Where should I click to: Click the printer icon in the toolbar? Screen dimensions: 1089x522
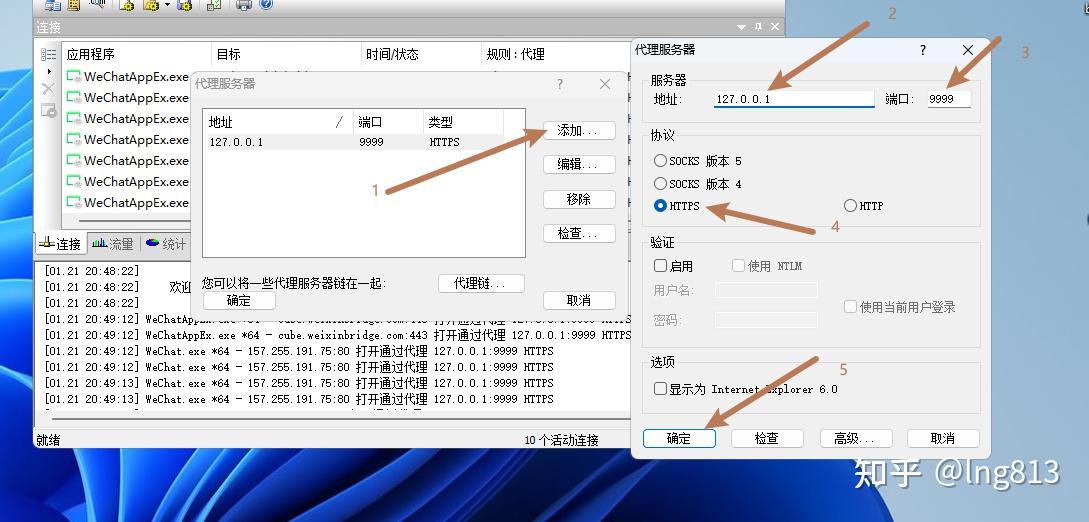pyautogui.click(x=243, y=5)
